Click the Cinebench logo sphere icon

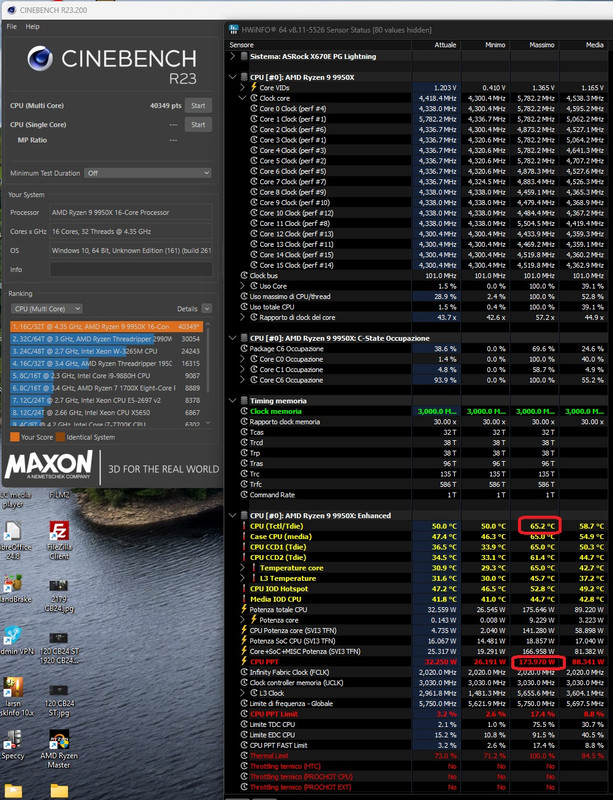tap(40, 58)
